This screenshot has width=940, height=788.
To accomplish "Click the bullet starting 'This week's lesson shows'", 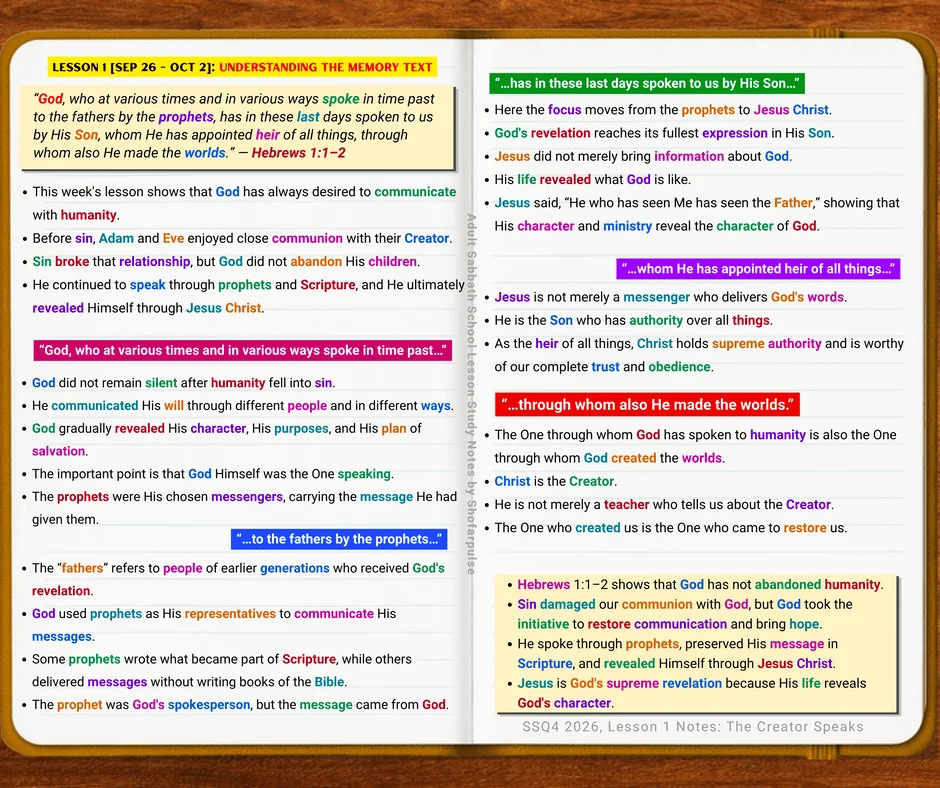I will [244, 203].
